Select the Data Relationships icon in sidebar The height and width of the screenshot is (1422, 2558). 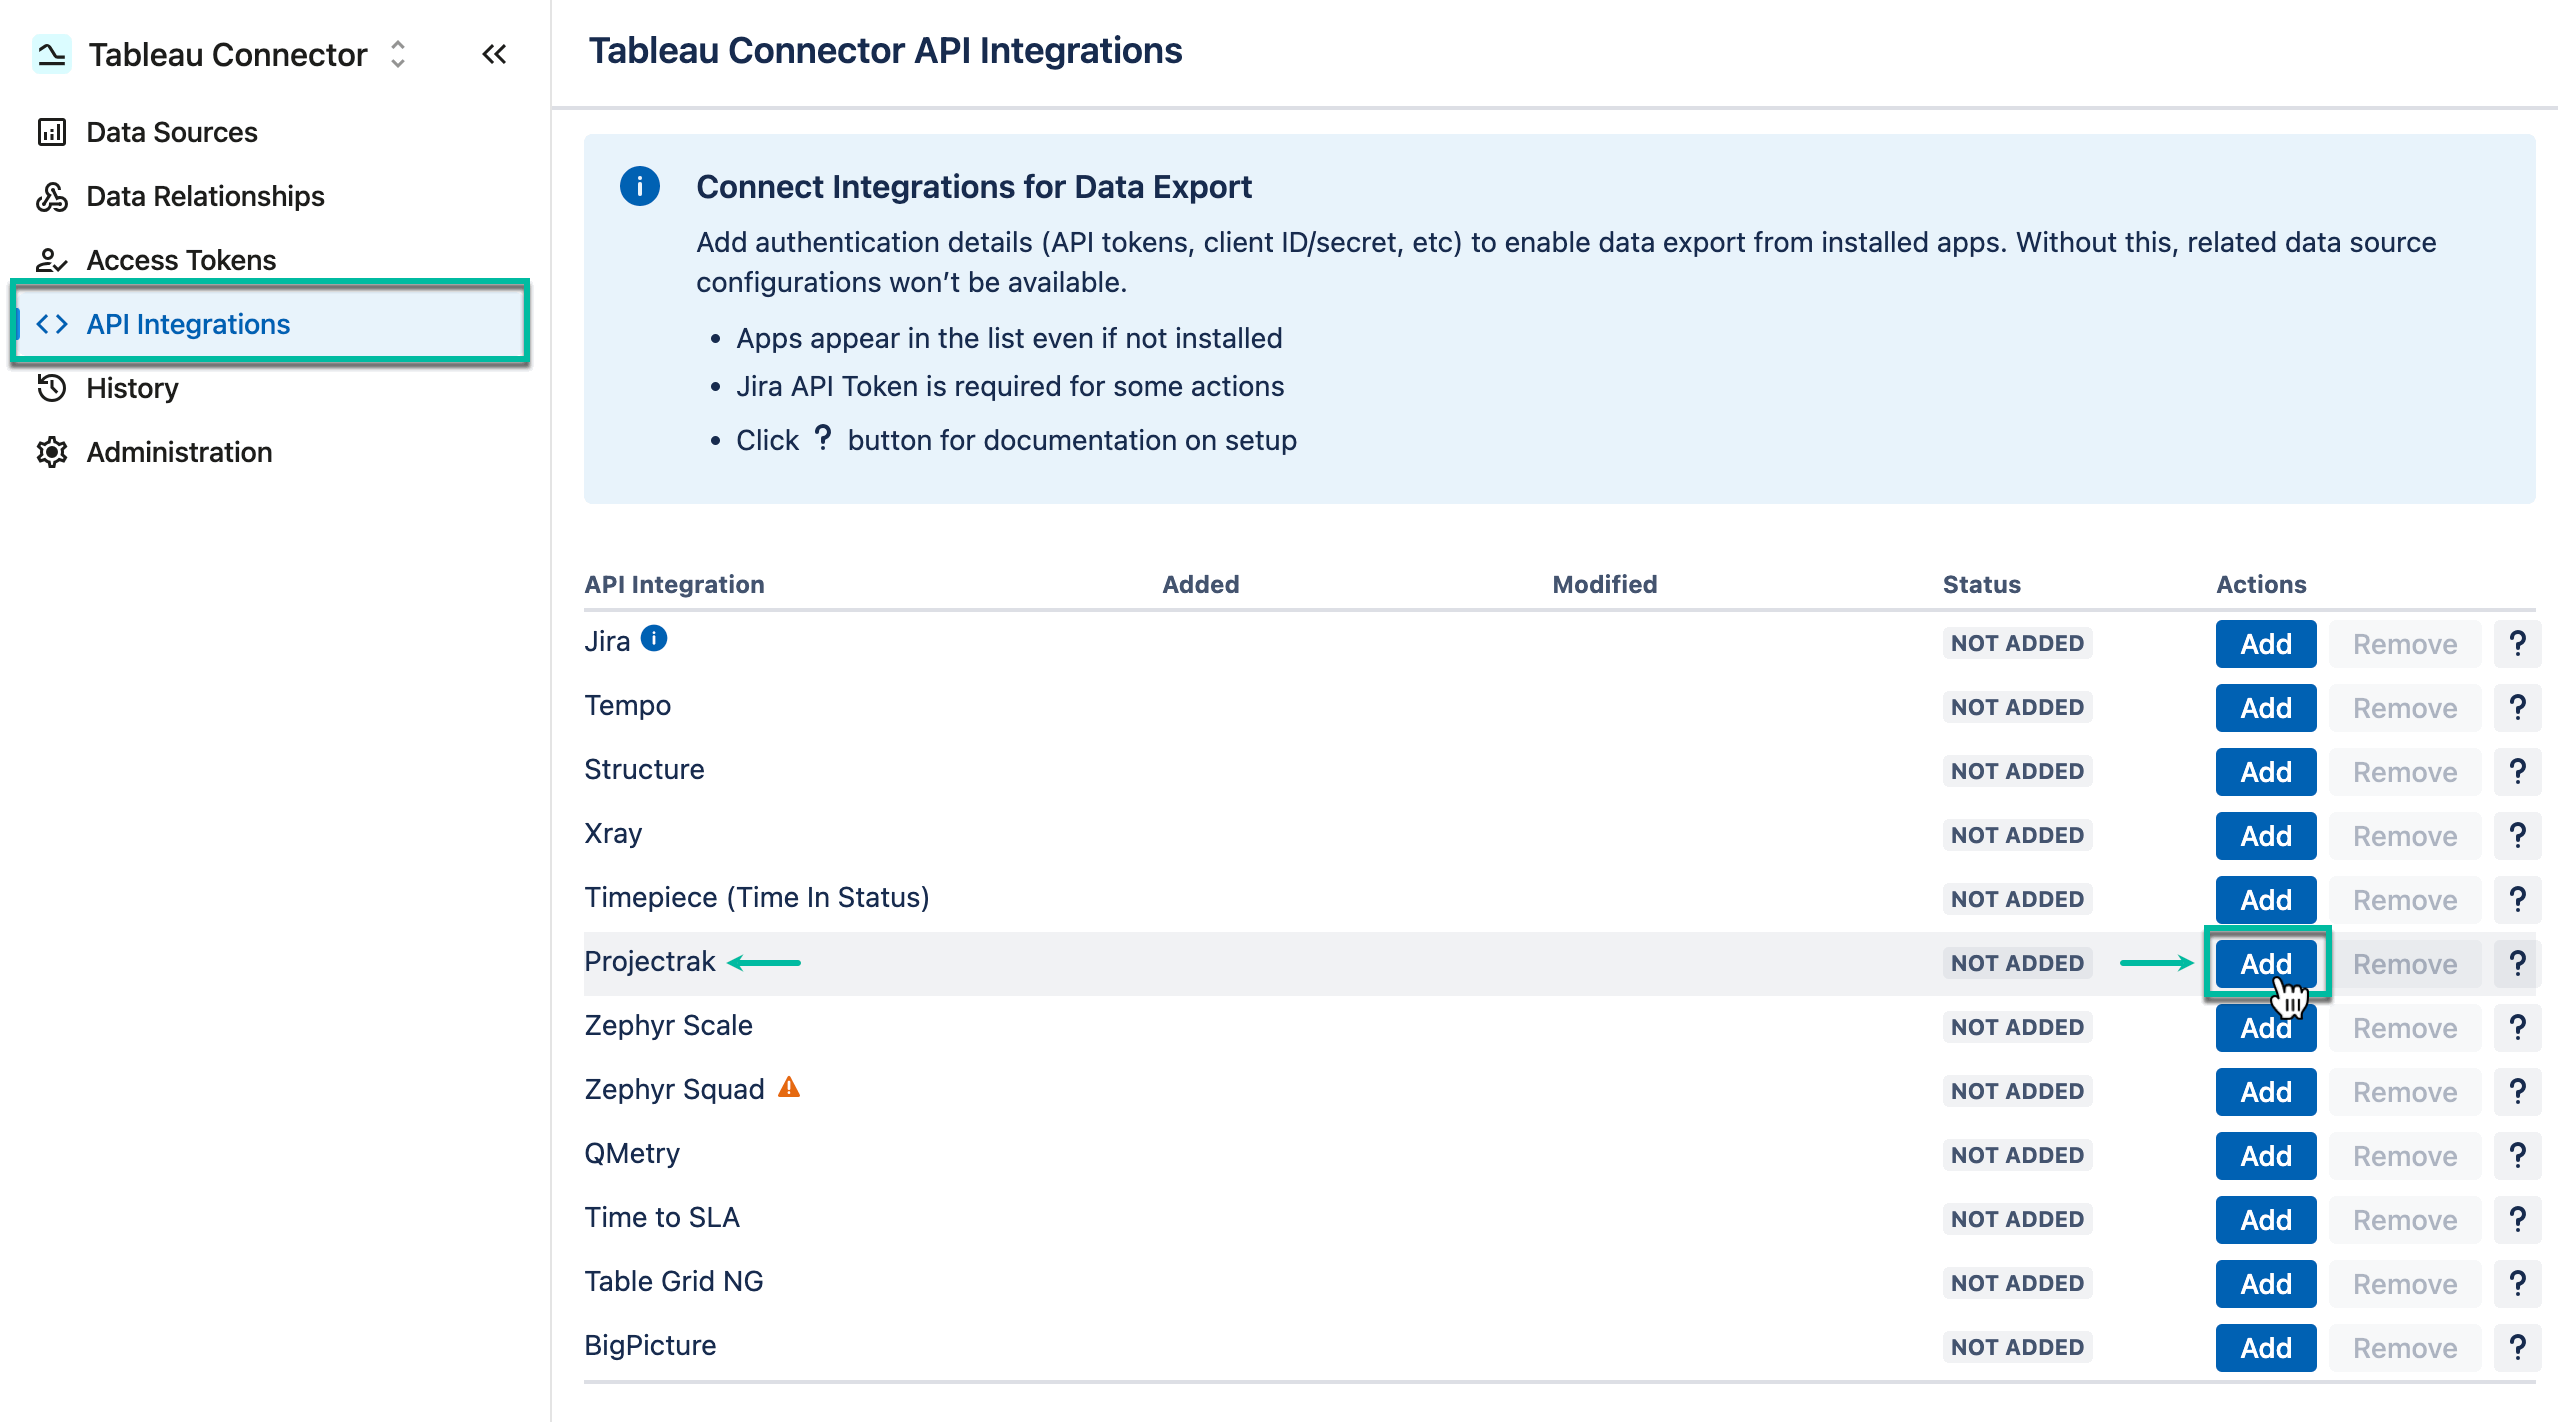[x=53, y=196]
